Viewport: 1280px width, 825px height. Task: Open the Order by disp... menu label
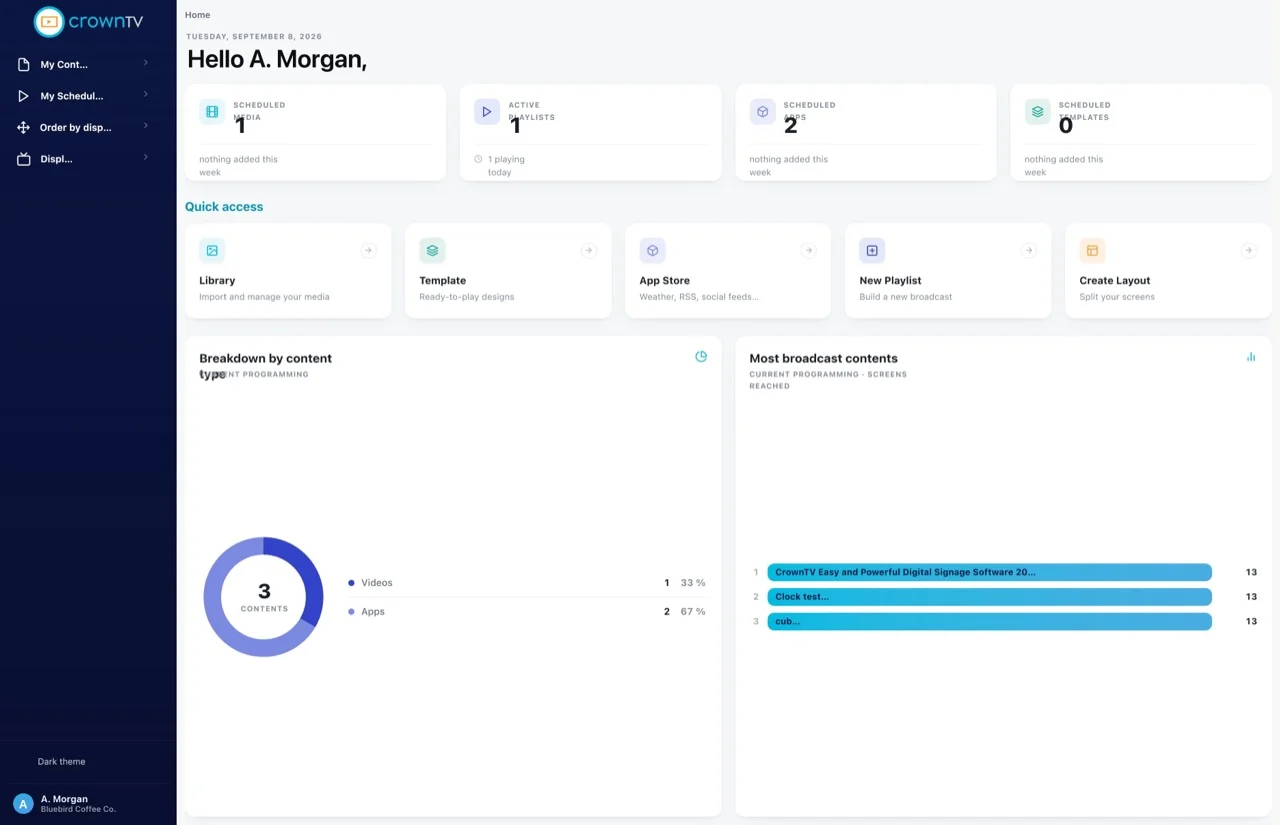click(76, 128)
